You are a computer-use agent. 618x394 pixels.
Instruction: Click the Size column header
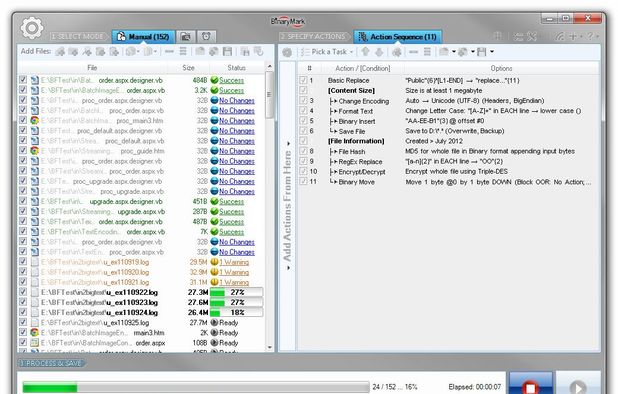(188, 68)
